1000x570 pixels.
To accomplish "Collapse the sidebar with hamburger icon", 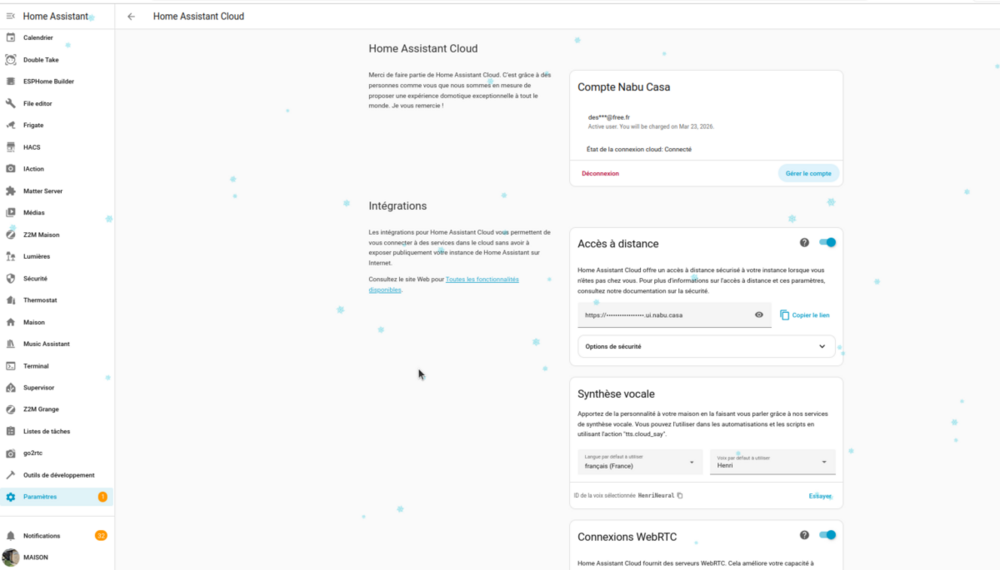I will (x=10, y=16).
